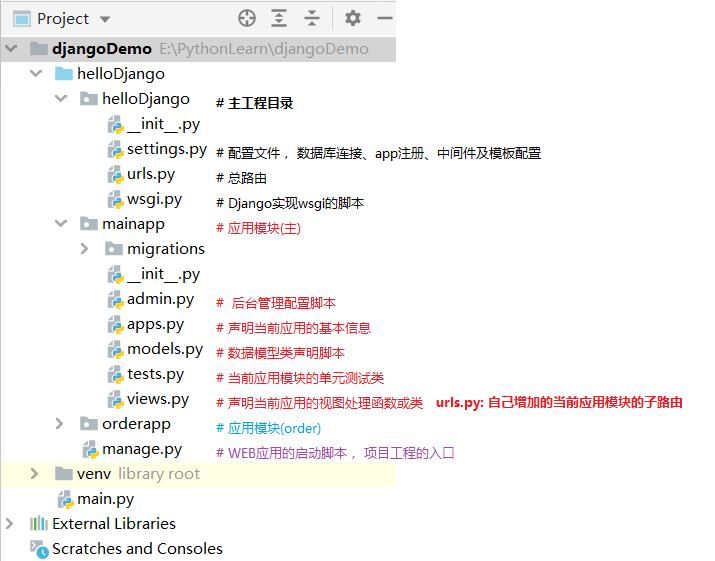Click the settings.py Python file icon

click(116, 149)
